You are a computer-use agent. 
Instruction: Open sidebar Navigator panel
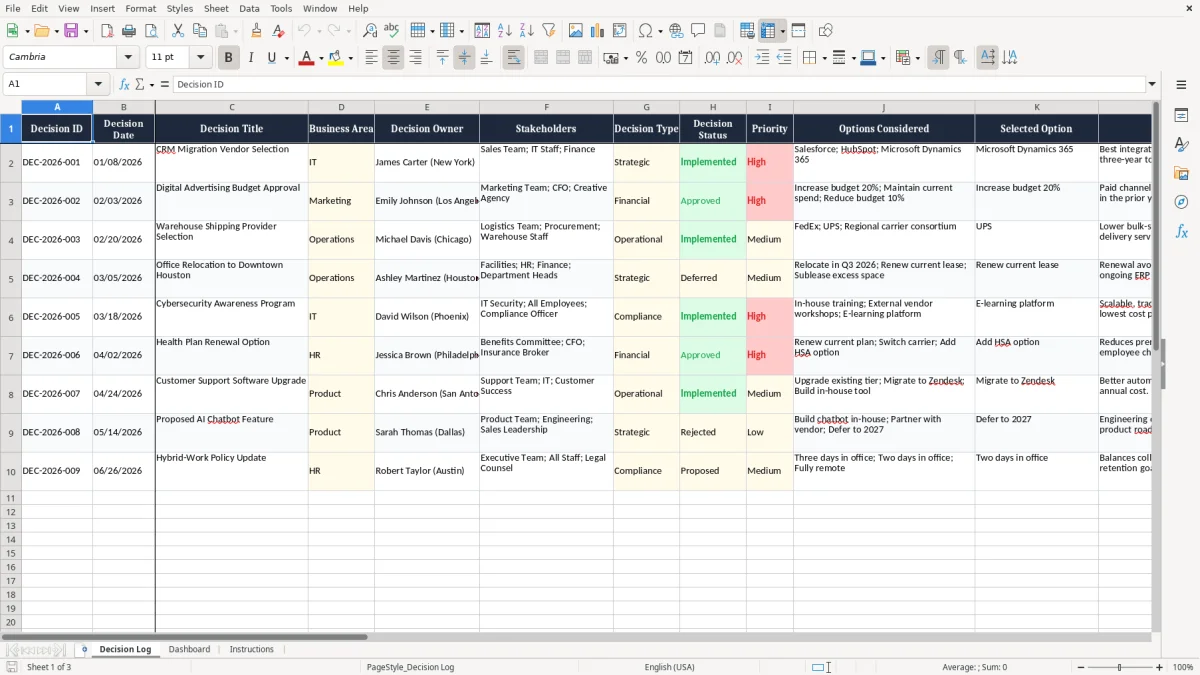click(x=1181, y=202)
